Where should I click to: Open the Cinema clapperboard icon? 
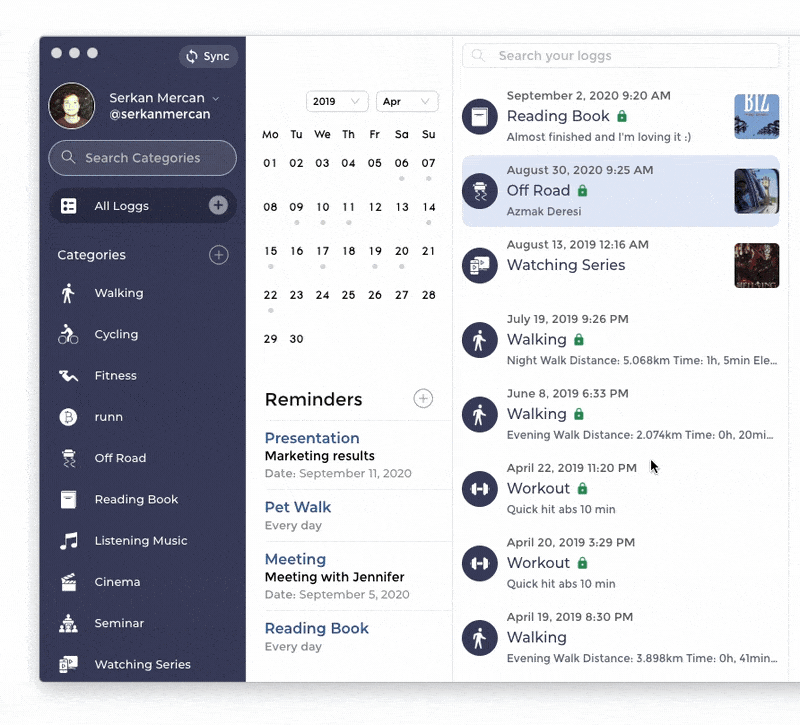[68, 582]
